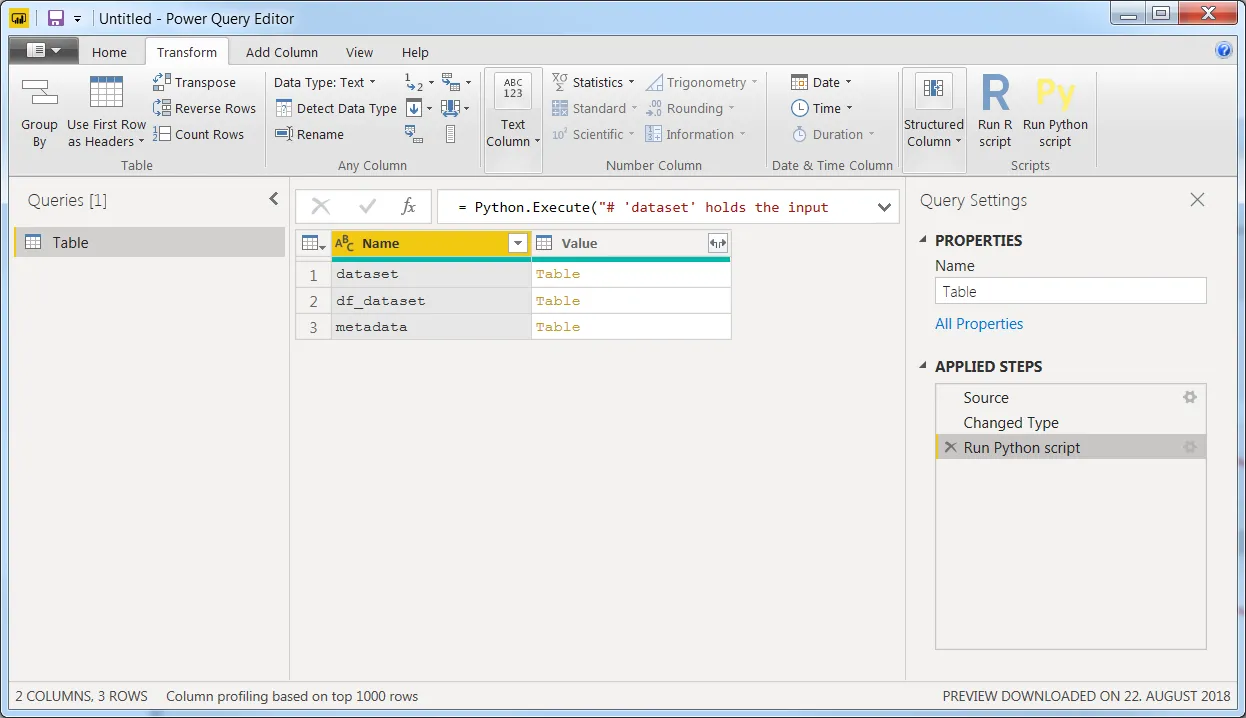Switch to the Home tab
This screenshot has height=718, width=1246.
point(110,52)
